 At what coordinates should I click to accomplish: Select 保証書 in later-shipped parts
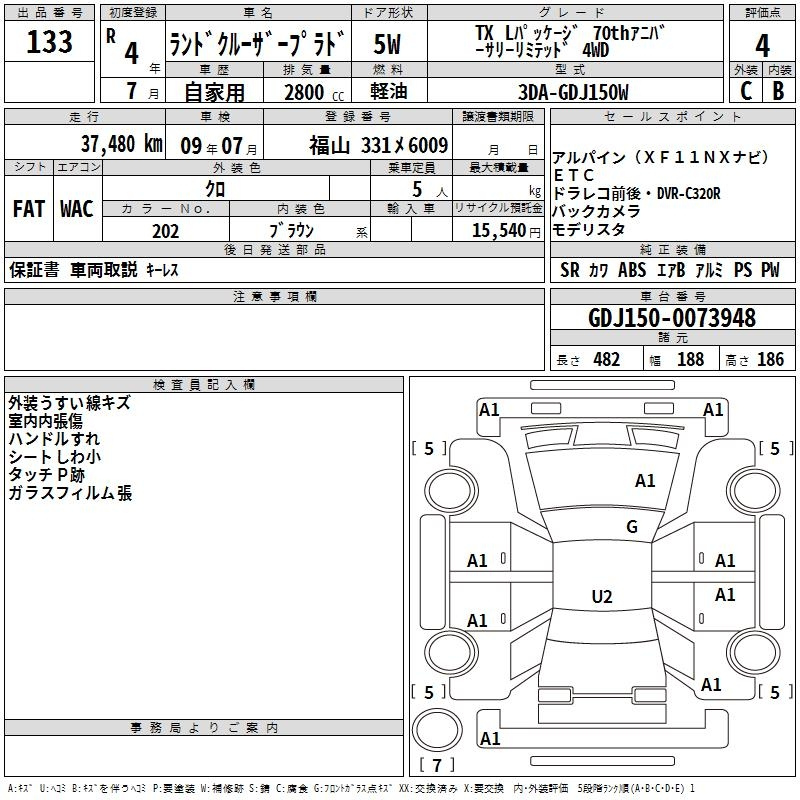(34, 269)
